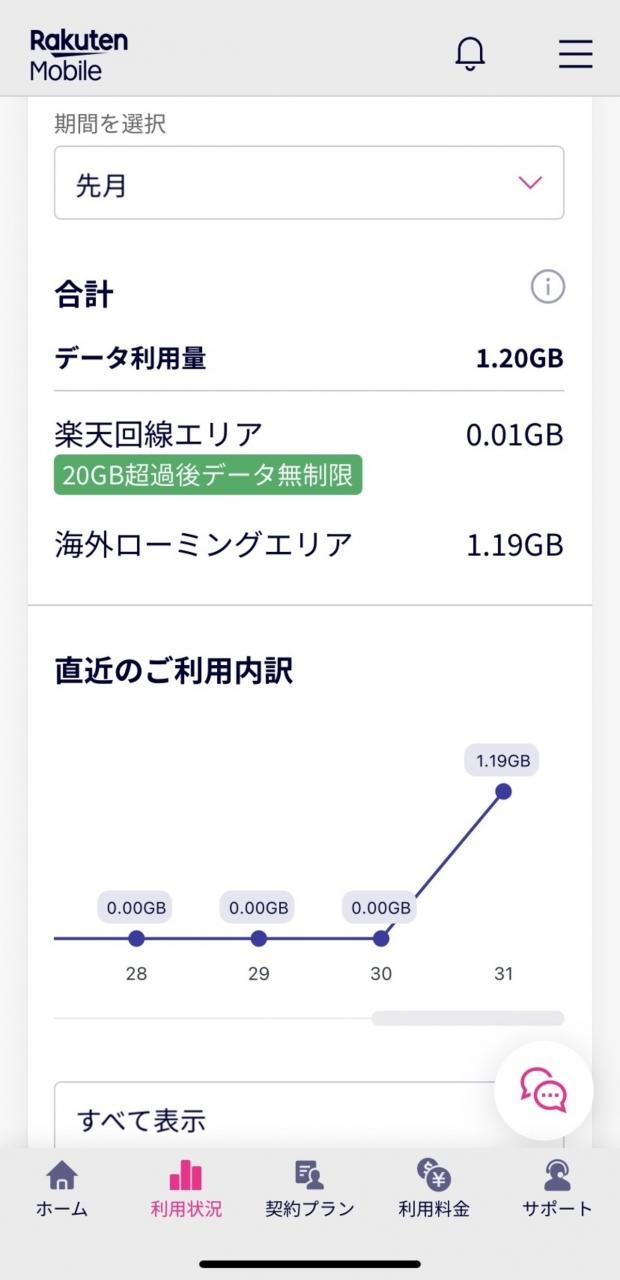The height and width of the screenshot is (1280, 620).
Task: Tap the サポート headset icon
Action: tap(557, 1176)
